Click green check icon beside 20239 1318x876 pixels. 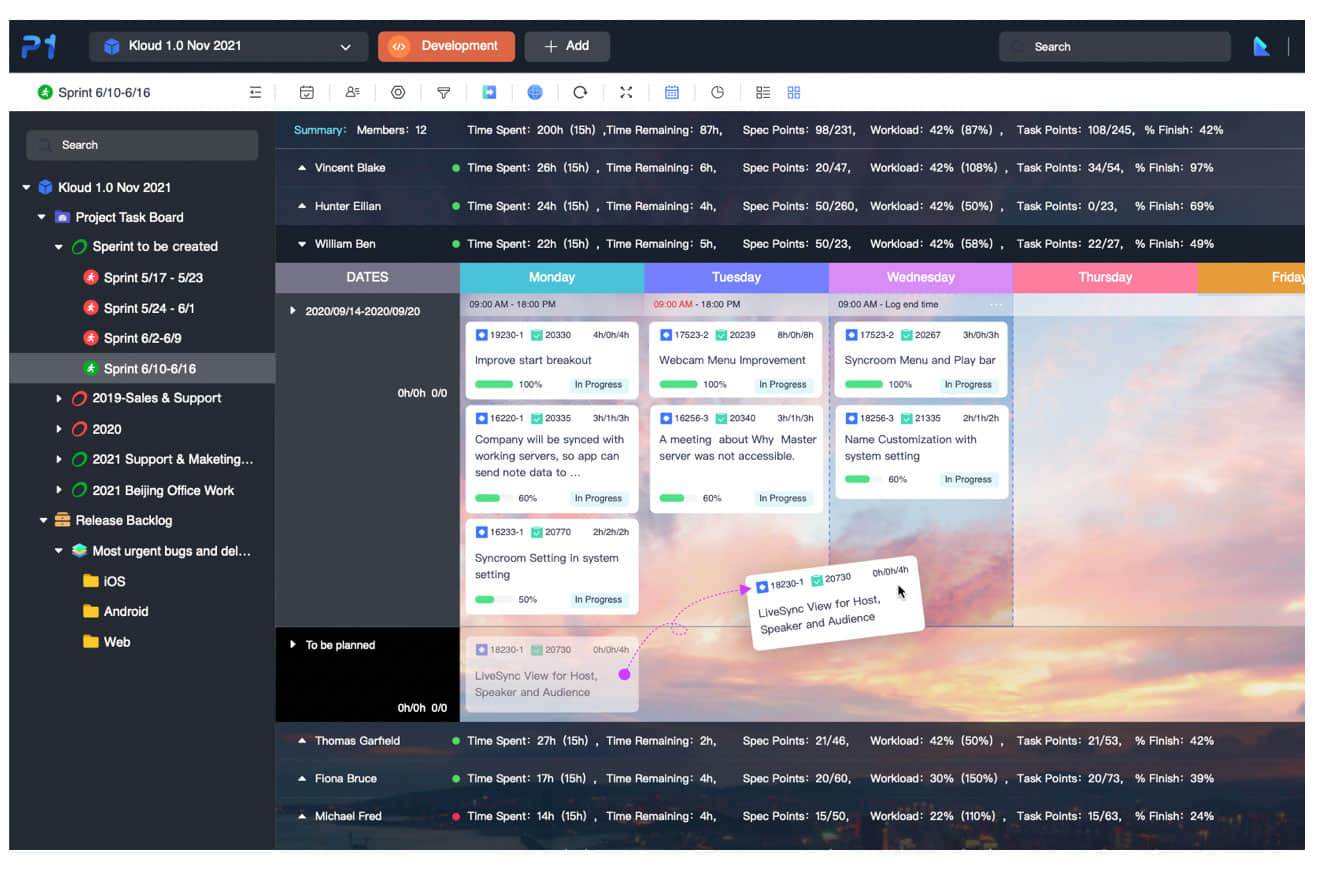point(720,335)
